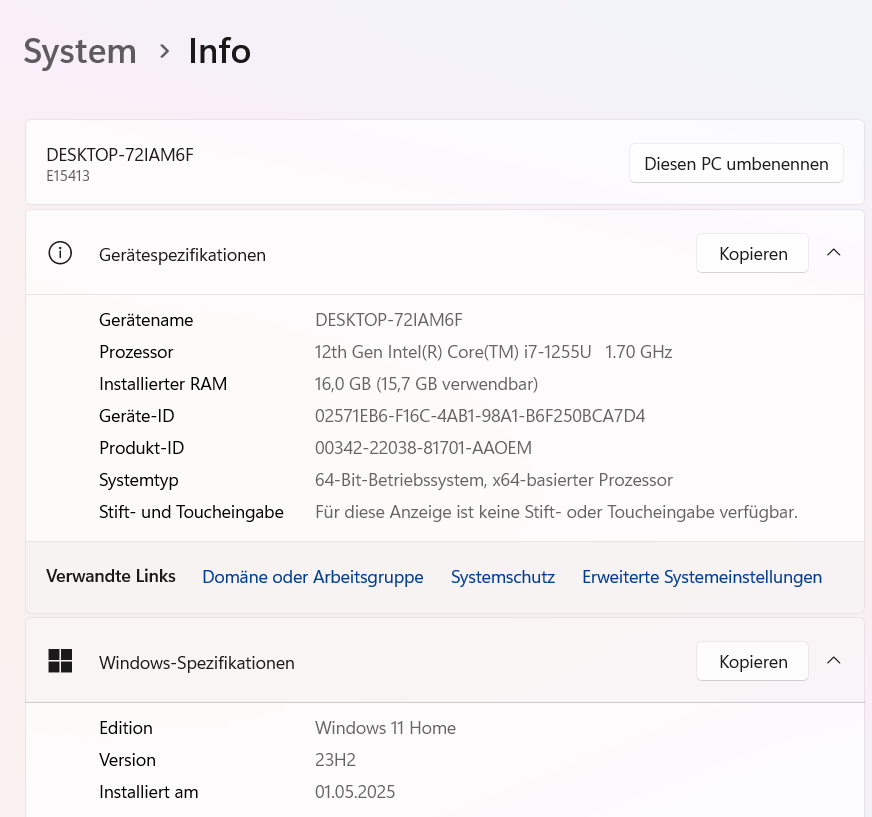
Task: Click the Systemtyp label
Action: [x=139, y=480]
